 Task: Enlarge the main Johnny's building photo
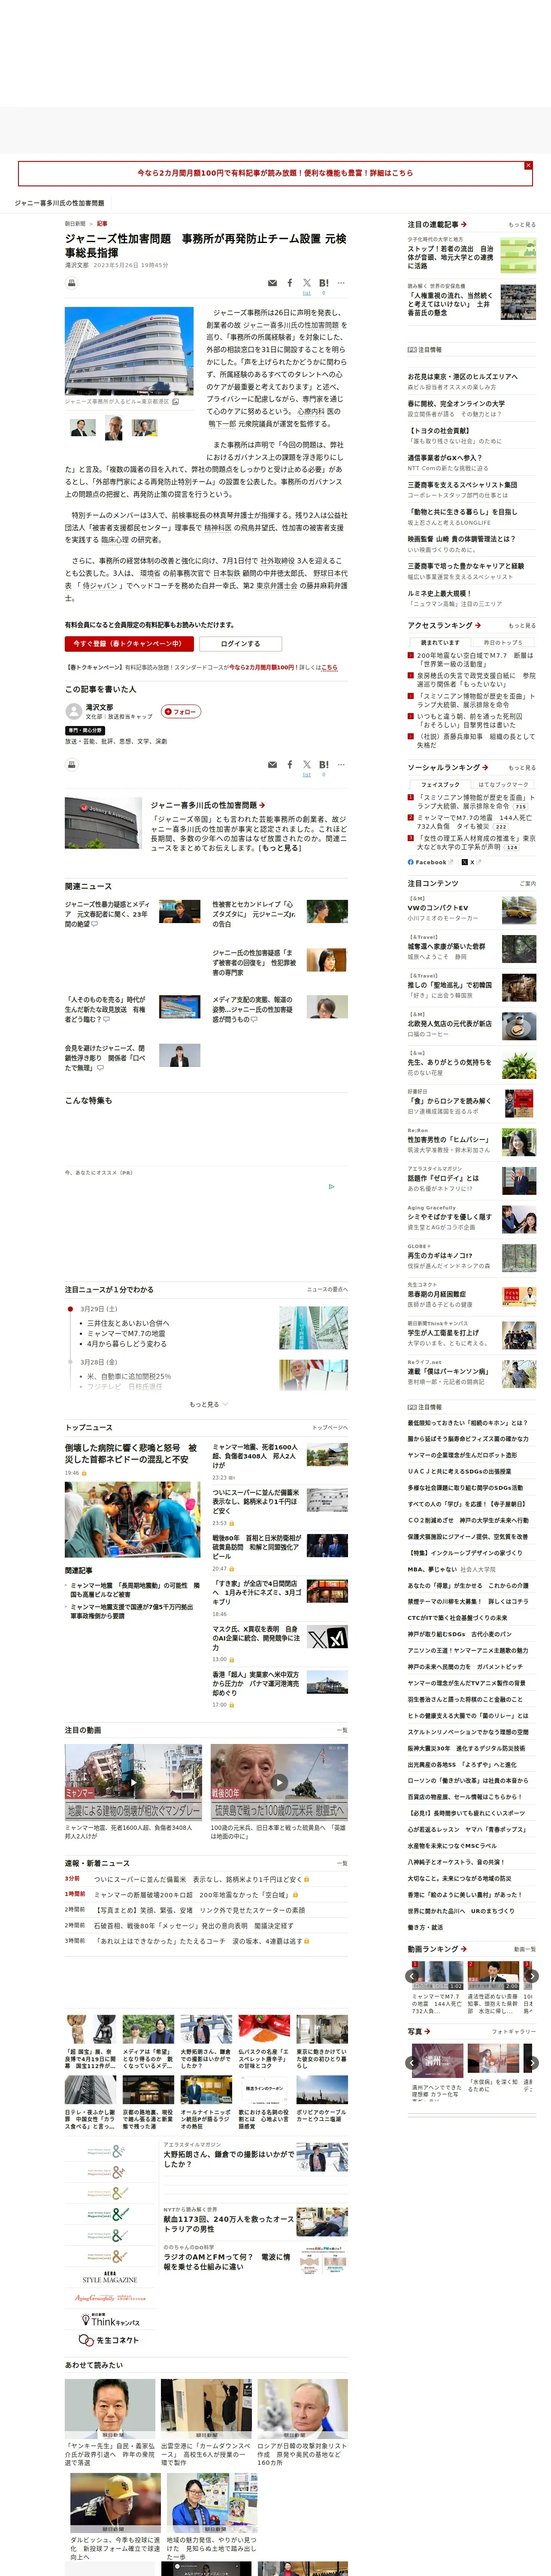129,352
